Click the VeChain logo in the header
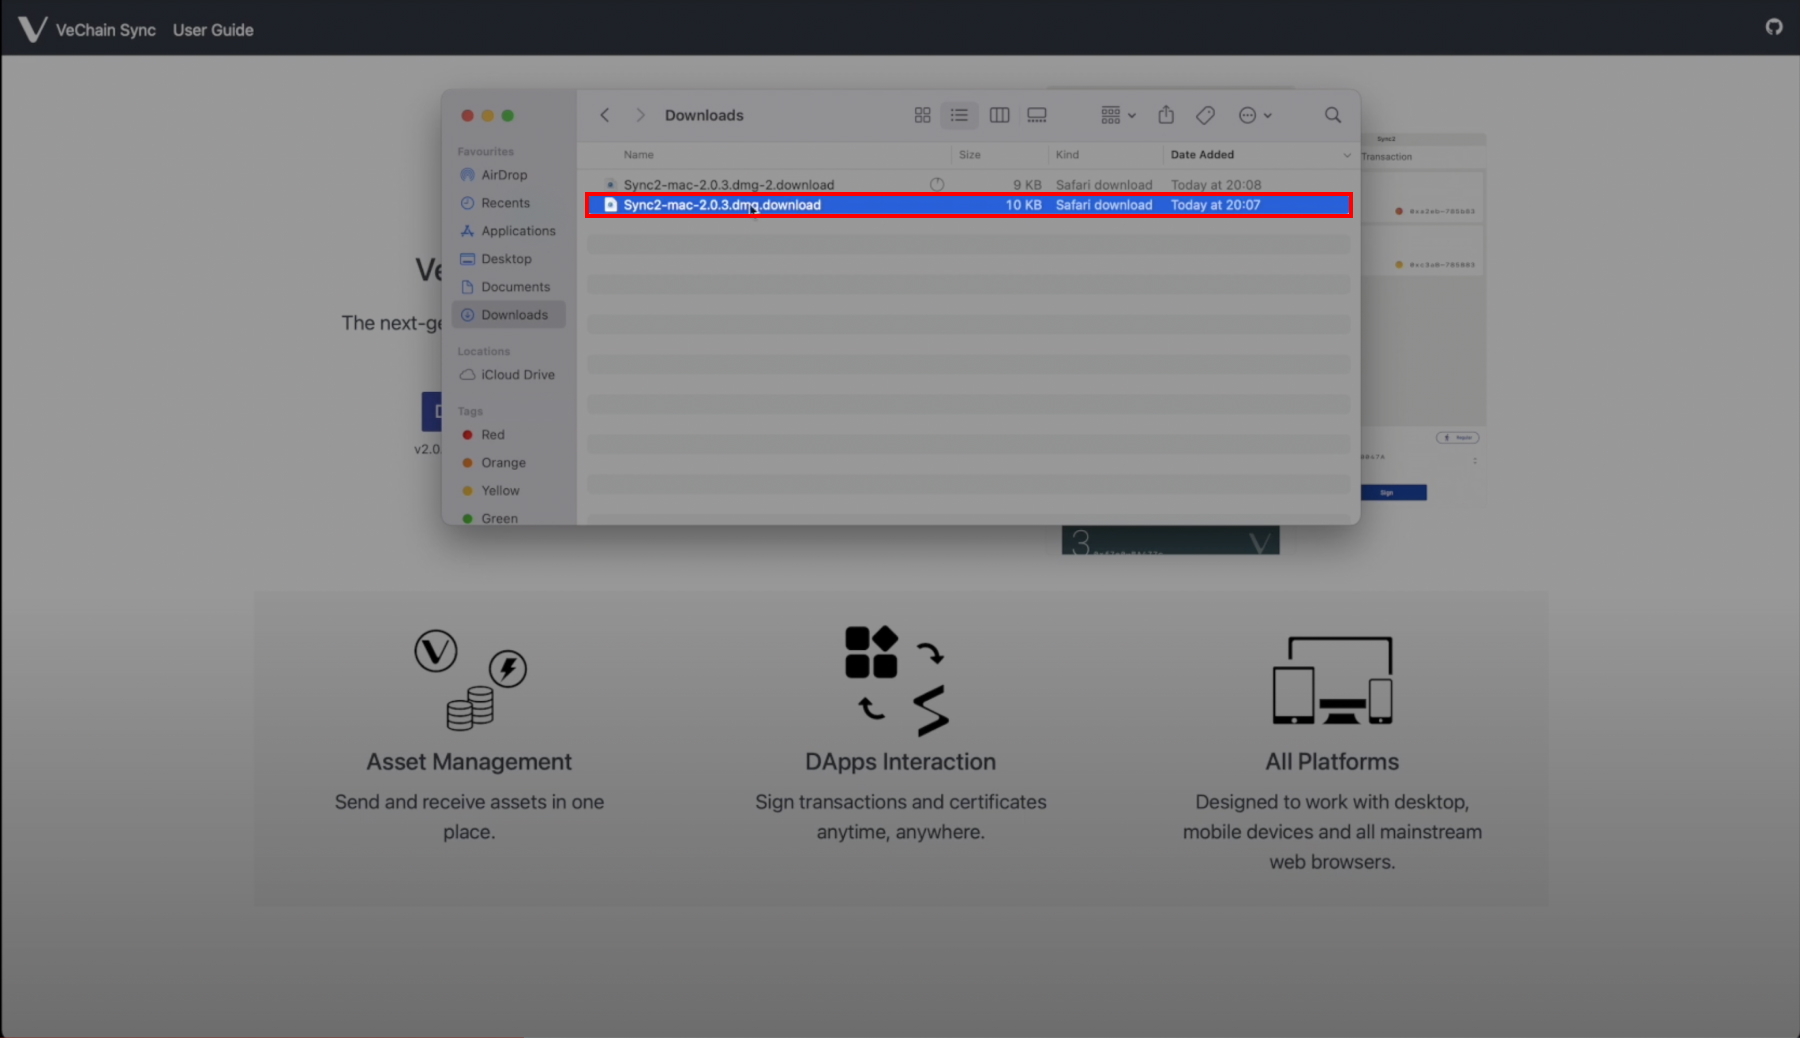The width and height of the screenshot is (1800, 1038). (32, 29)
